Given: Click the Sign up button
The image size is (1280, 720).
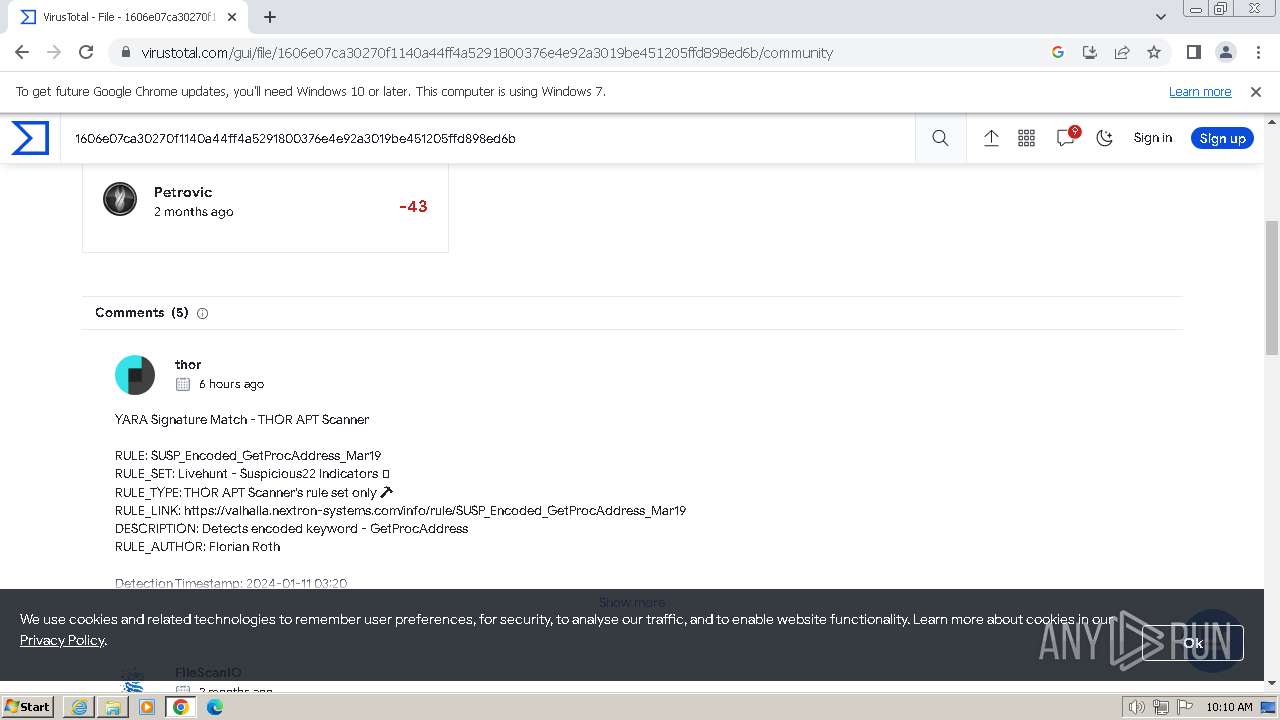Looking at the screenshot, I should (x=1222, y=138).
